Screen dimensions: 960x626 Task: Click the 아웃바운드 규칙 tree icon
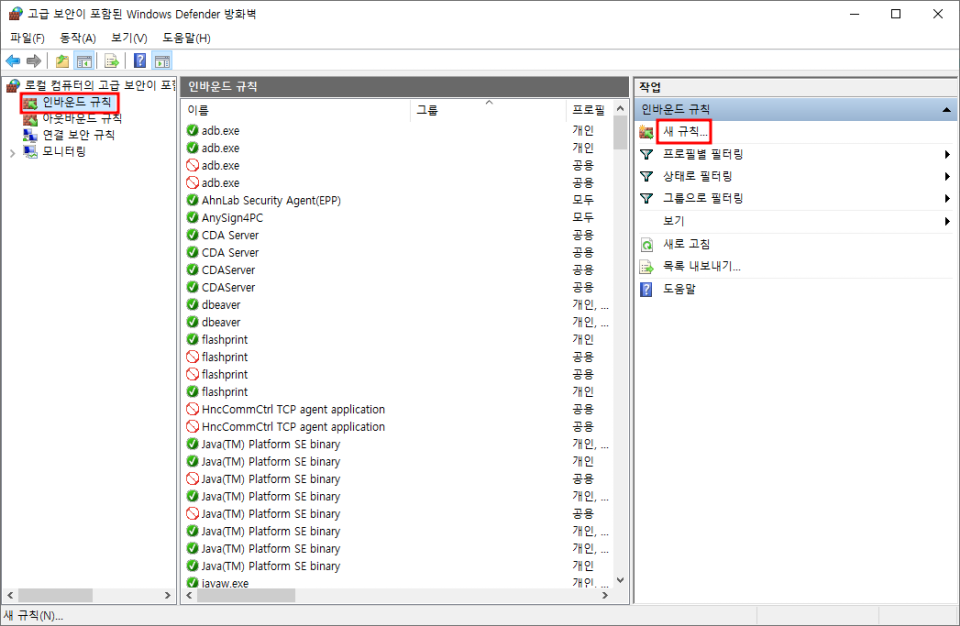[30, 118]
